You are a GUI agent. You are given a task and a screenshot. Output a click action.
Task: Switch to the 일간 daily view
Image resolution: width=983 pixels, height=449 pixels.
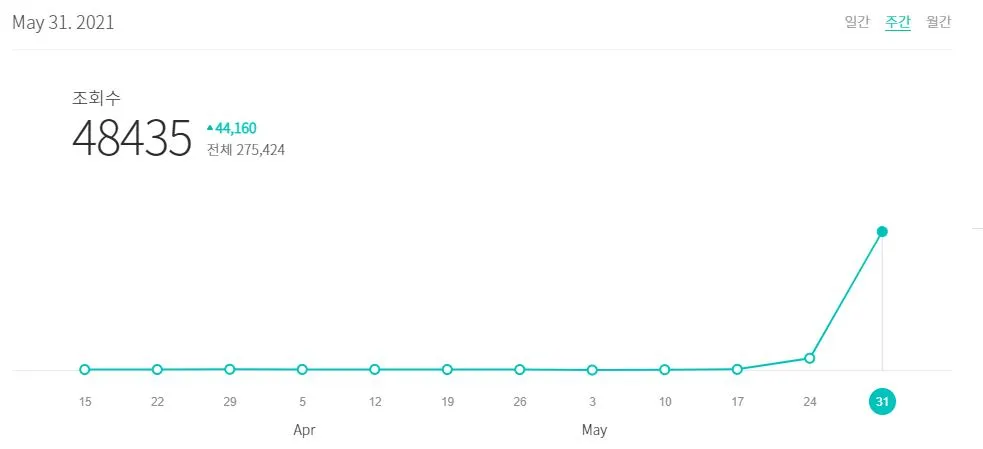pyautogui.click(x=857, y=22)
